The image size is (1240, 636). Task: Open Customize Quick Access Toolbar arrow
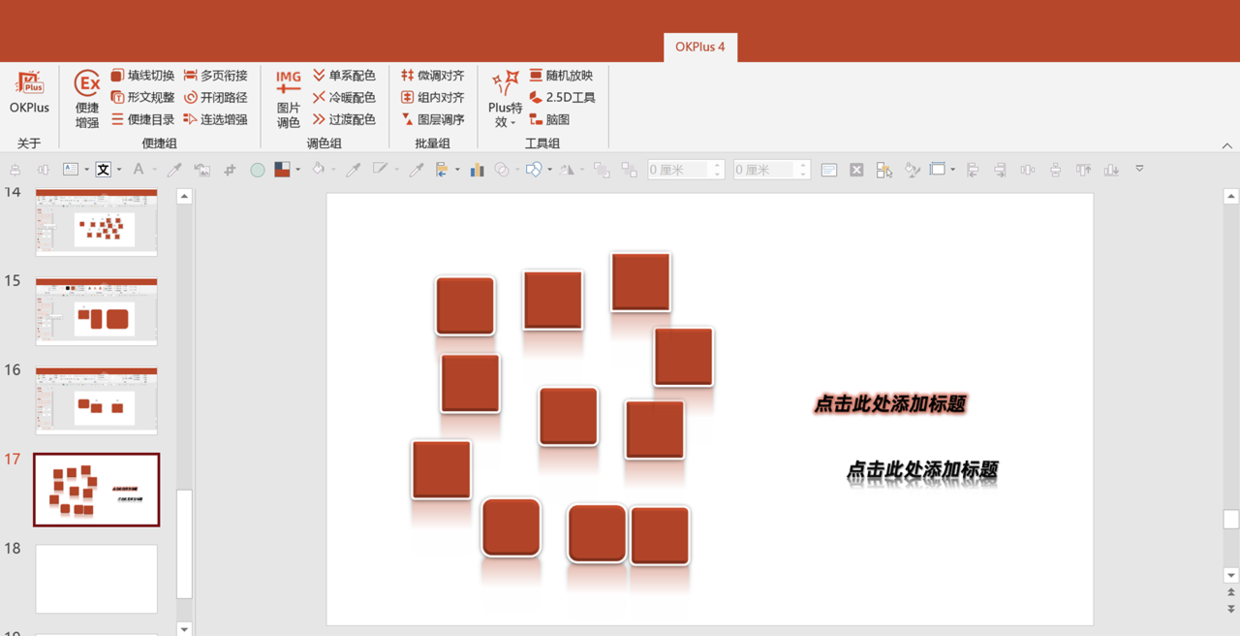pyautogui.click(x=1139, y=169)
